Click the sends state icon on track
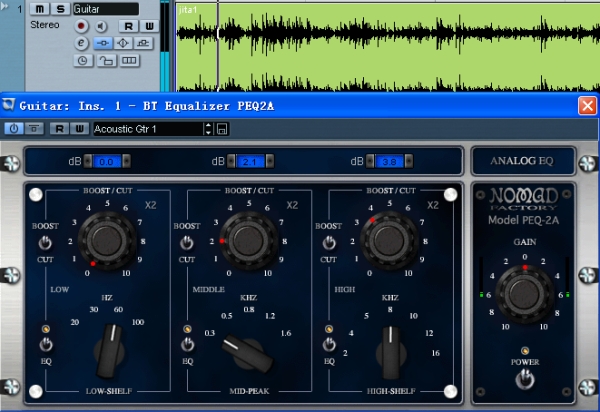 (x=143, y=43)
